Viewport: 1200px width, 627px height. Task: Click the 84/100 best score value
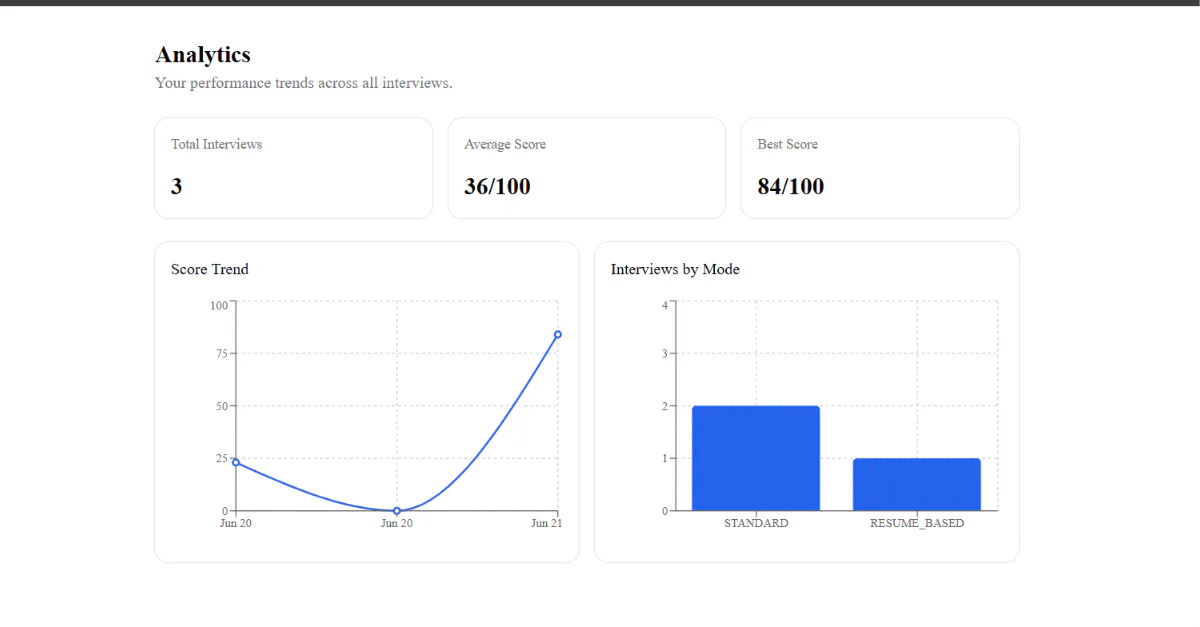(x=791, y=186)
